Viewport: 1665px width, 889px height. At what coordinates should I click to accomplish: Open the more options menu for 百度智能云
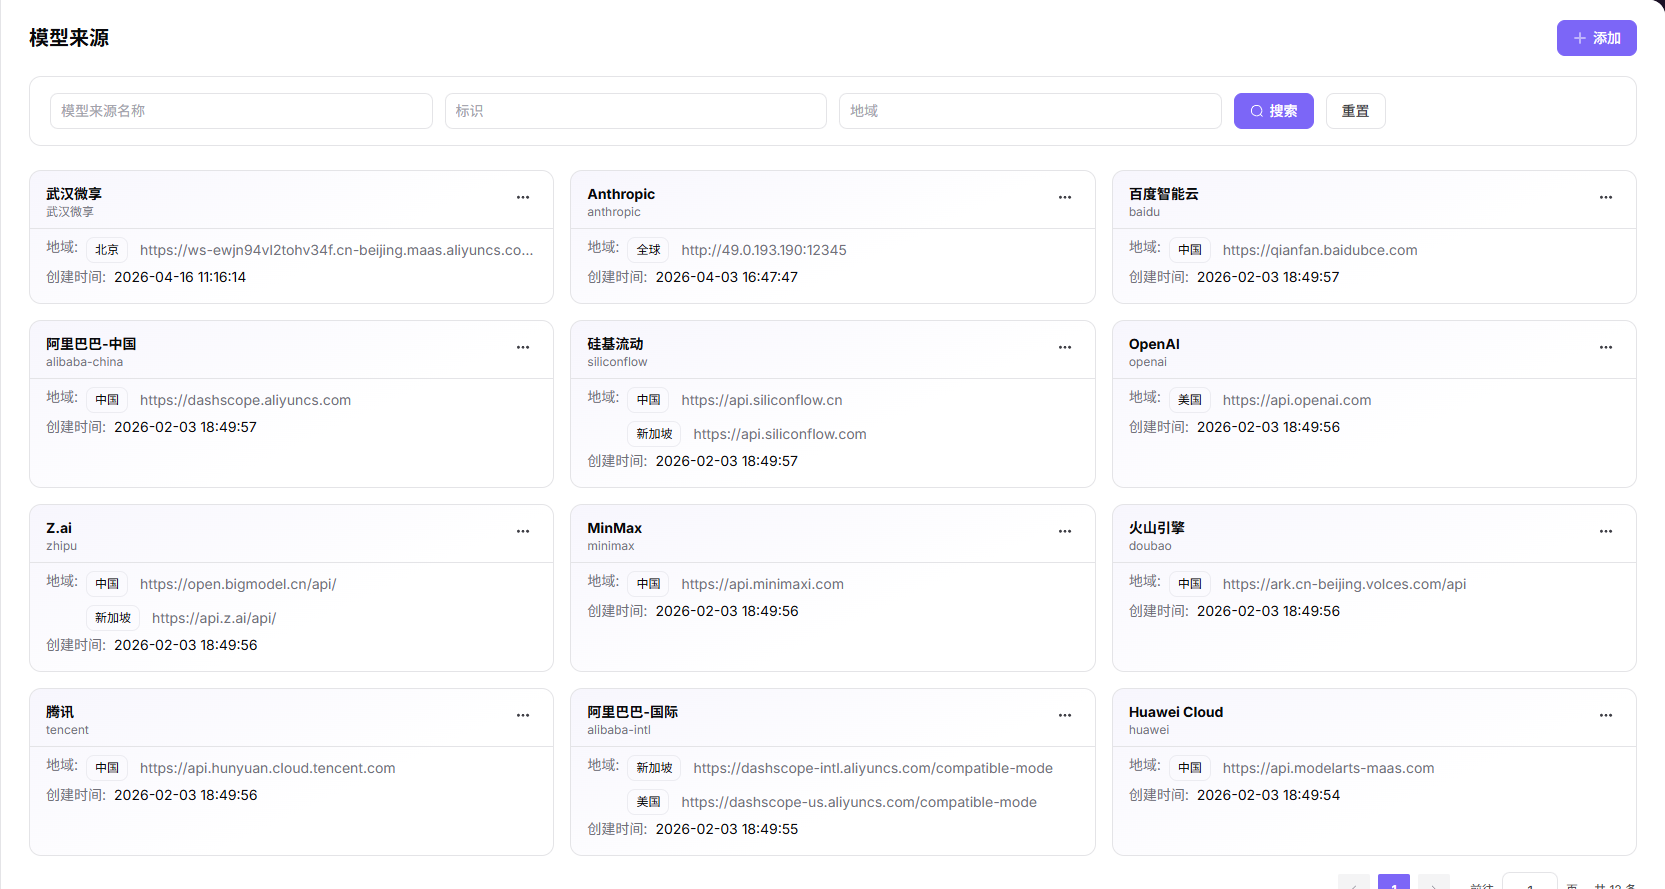coord(1606,197)
